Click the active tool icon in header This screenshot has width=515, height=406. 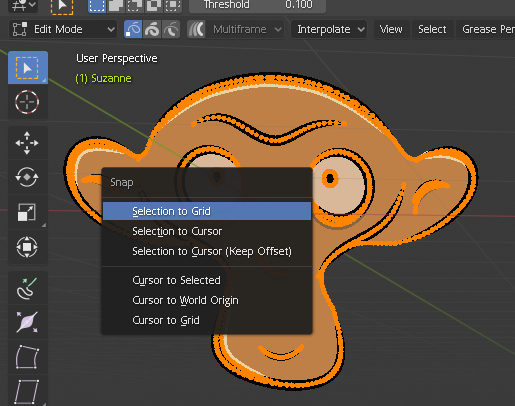62,6
